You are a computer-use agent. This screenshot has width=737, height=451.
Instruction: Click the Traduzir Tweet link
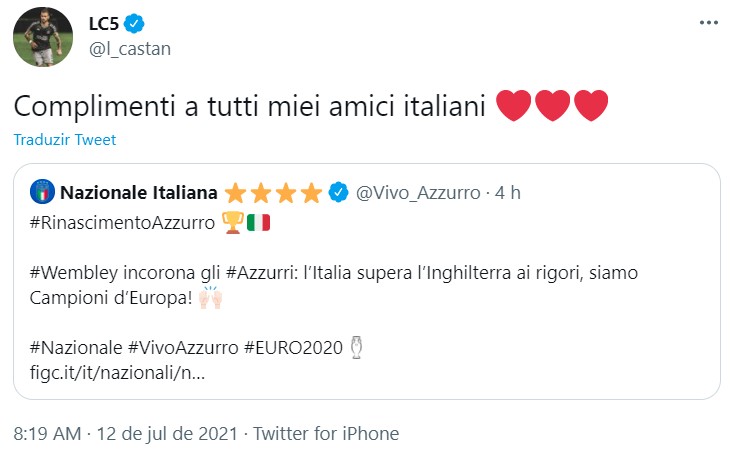65,139
